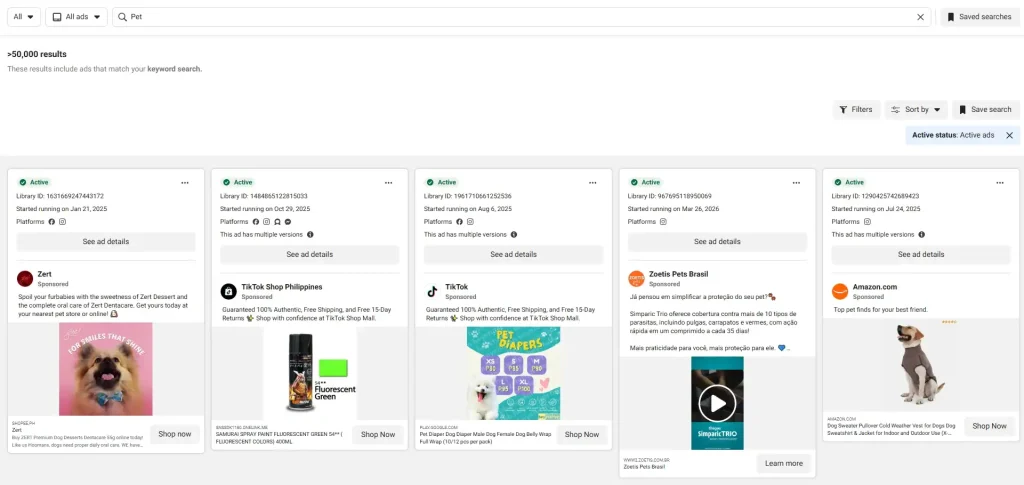Image resolution: width=1024 pixels, height=485 pixels.
Task: Open Zert advertiser profile logo
Action: (25, 279)
